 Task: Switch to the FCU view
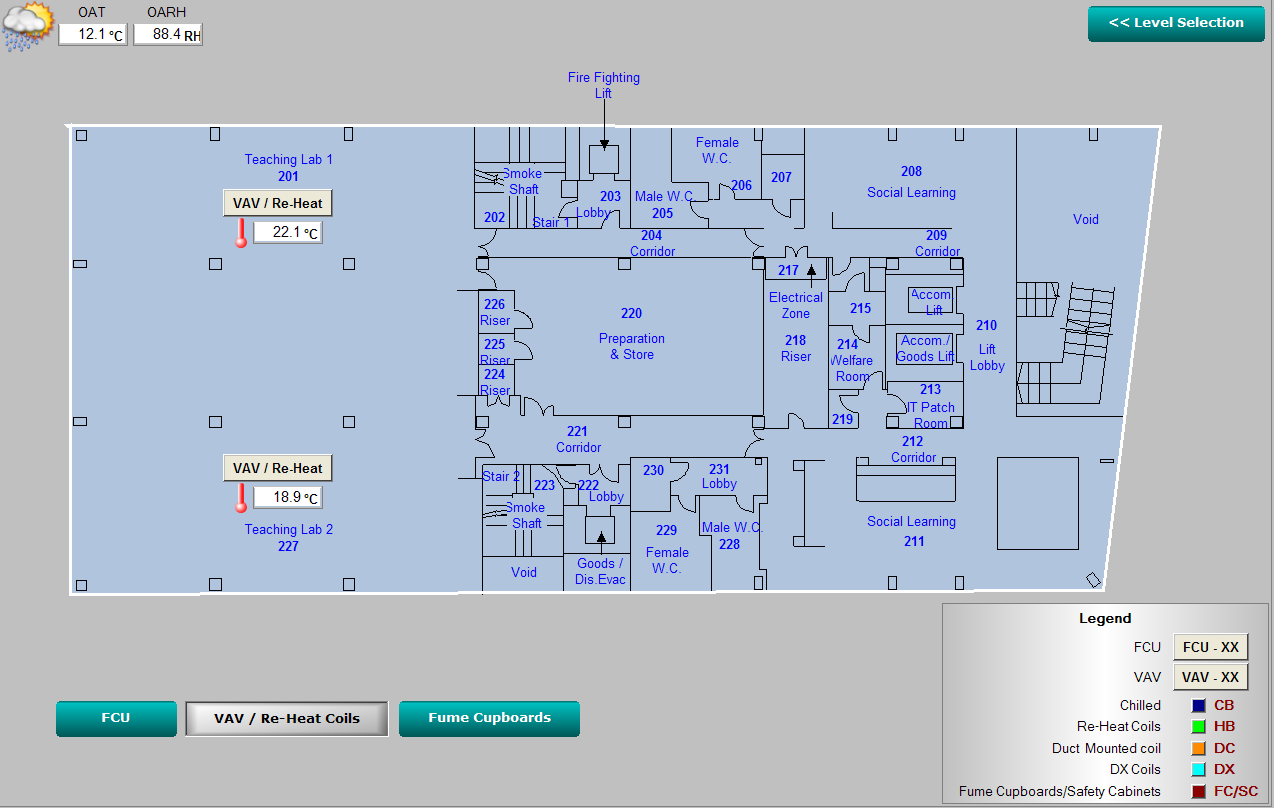(x=116, y=718)
